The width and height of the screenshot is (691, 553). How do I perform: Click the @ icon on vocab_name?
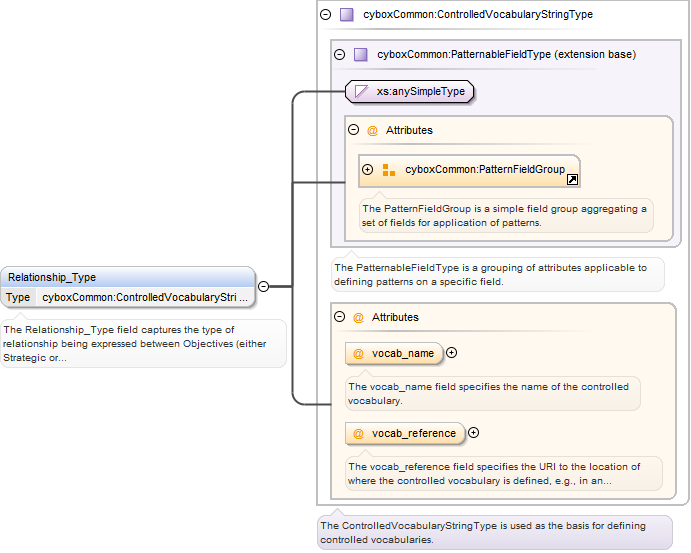pyautogui.click(x=358, y=353)
